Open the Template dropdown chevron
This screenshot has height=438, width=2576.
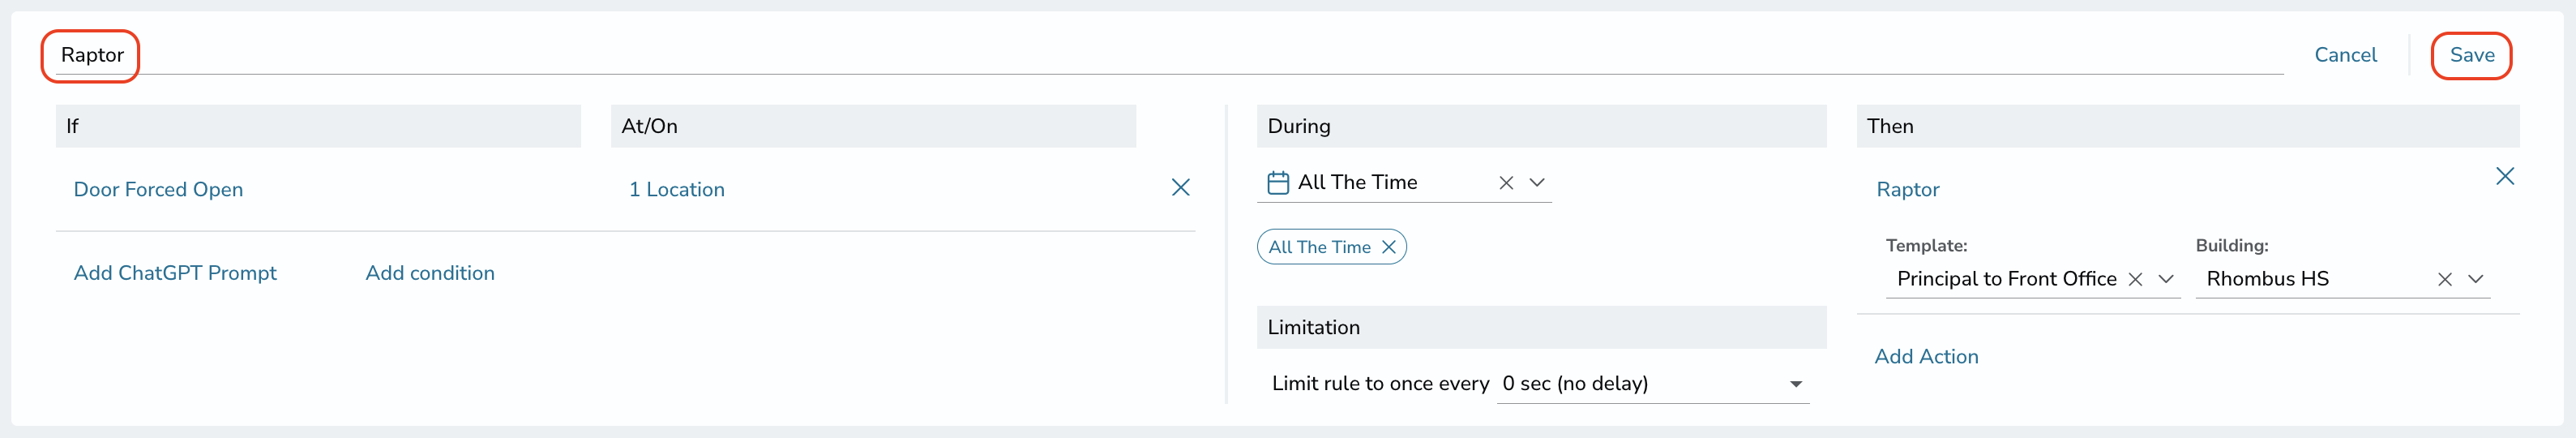pyautogui.click(x=2166, y=280)
